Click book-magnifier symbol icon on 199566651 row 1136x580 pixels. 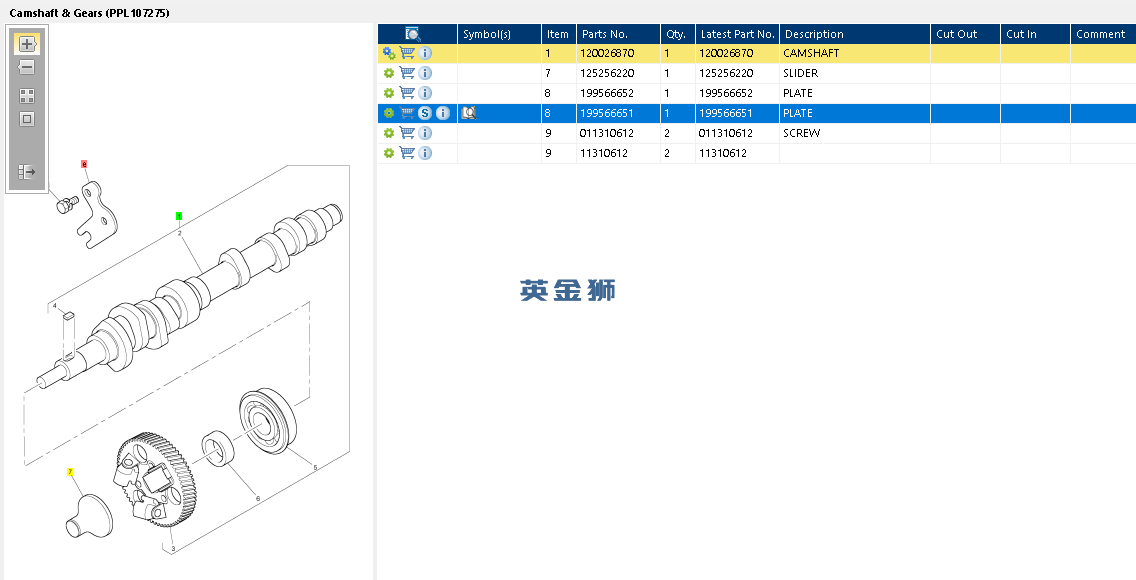coord(469,113)
